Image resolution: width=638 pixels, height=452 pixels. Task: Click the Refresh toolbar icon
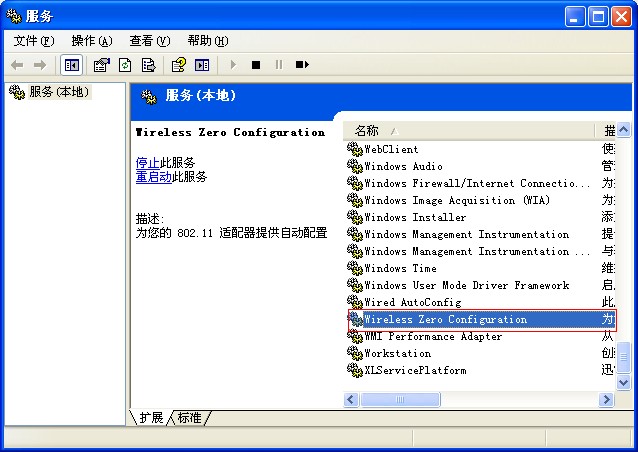(x=125, y=65)
